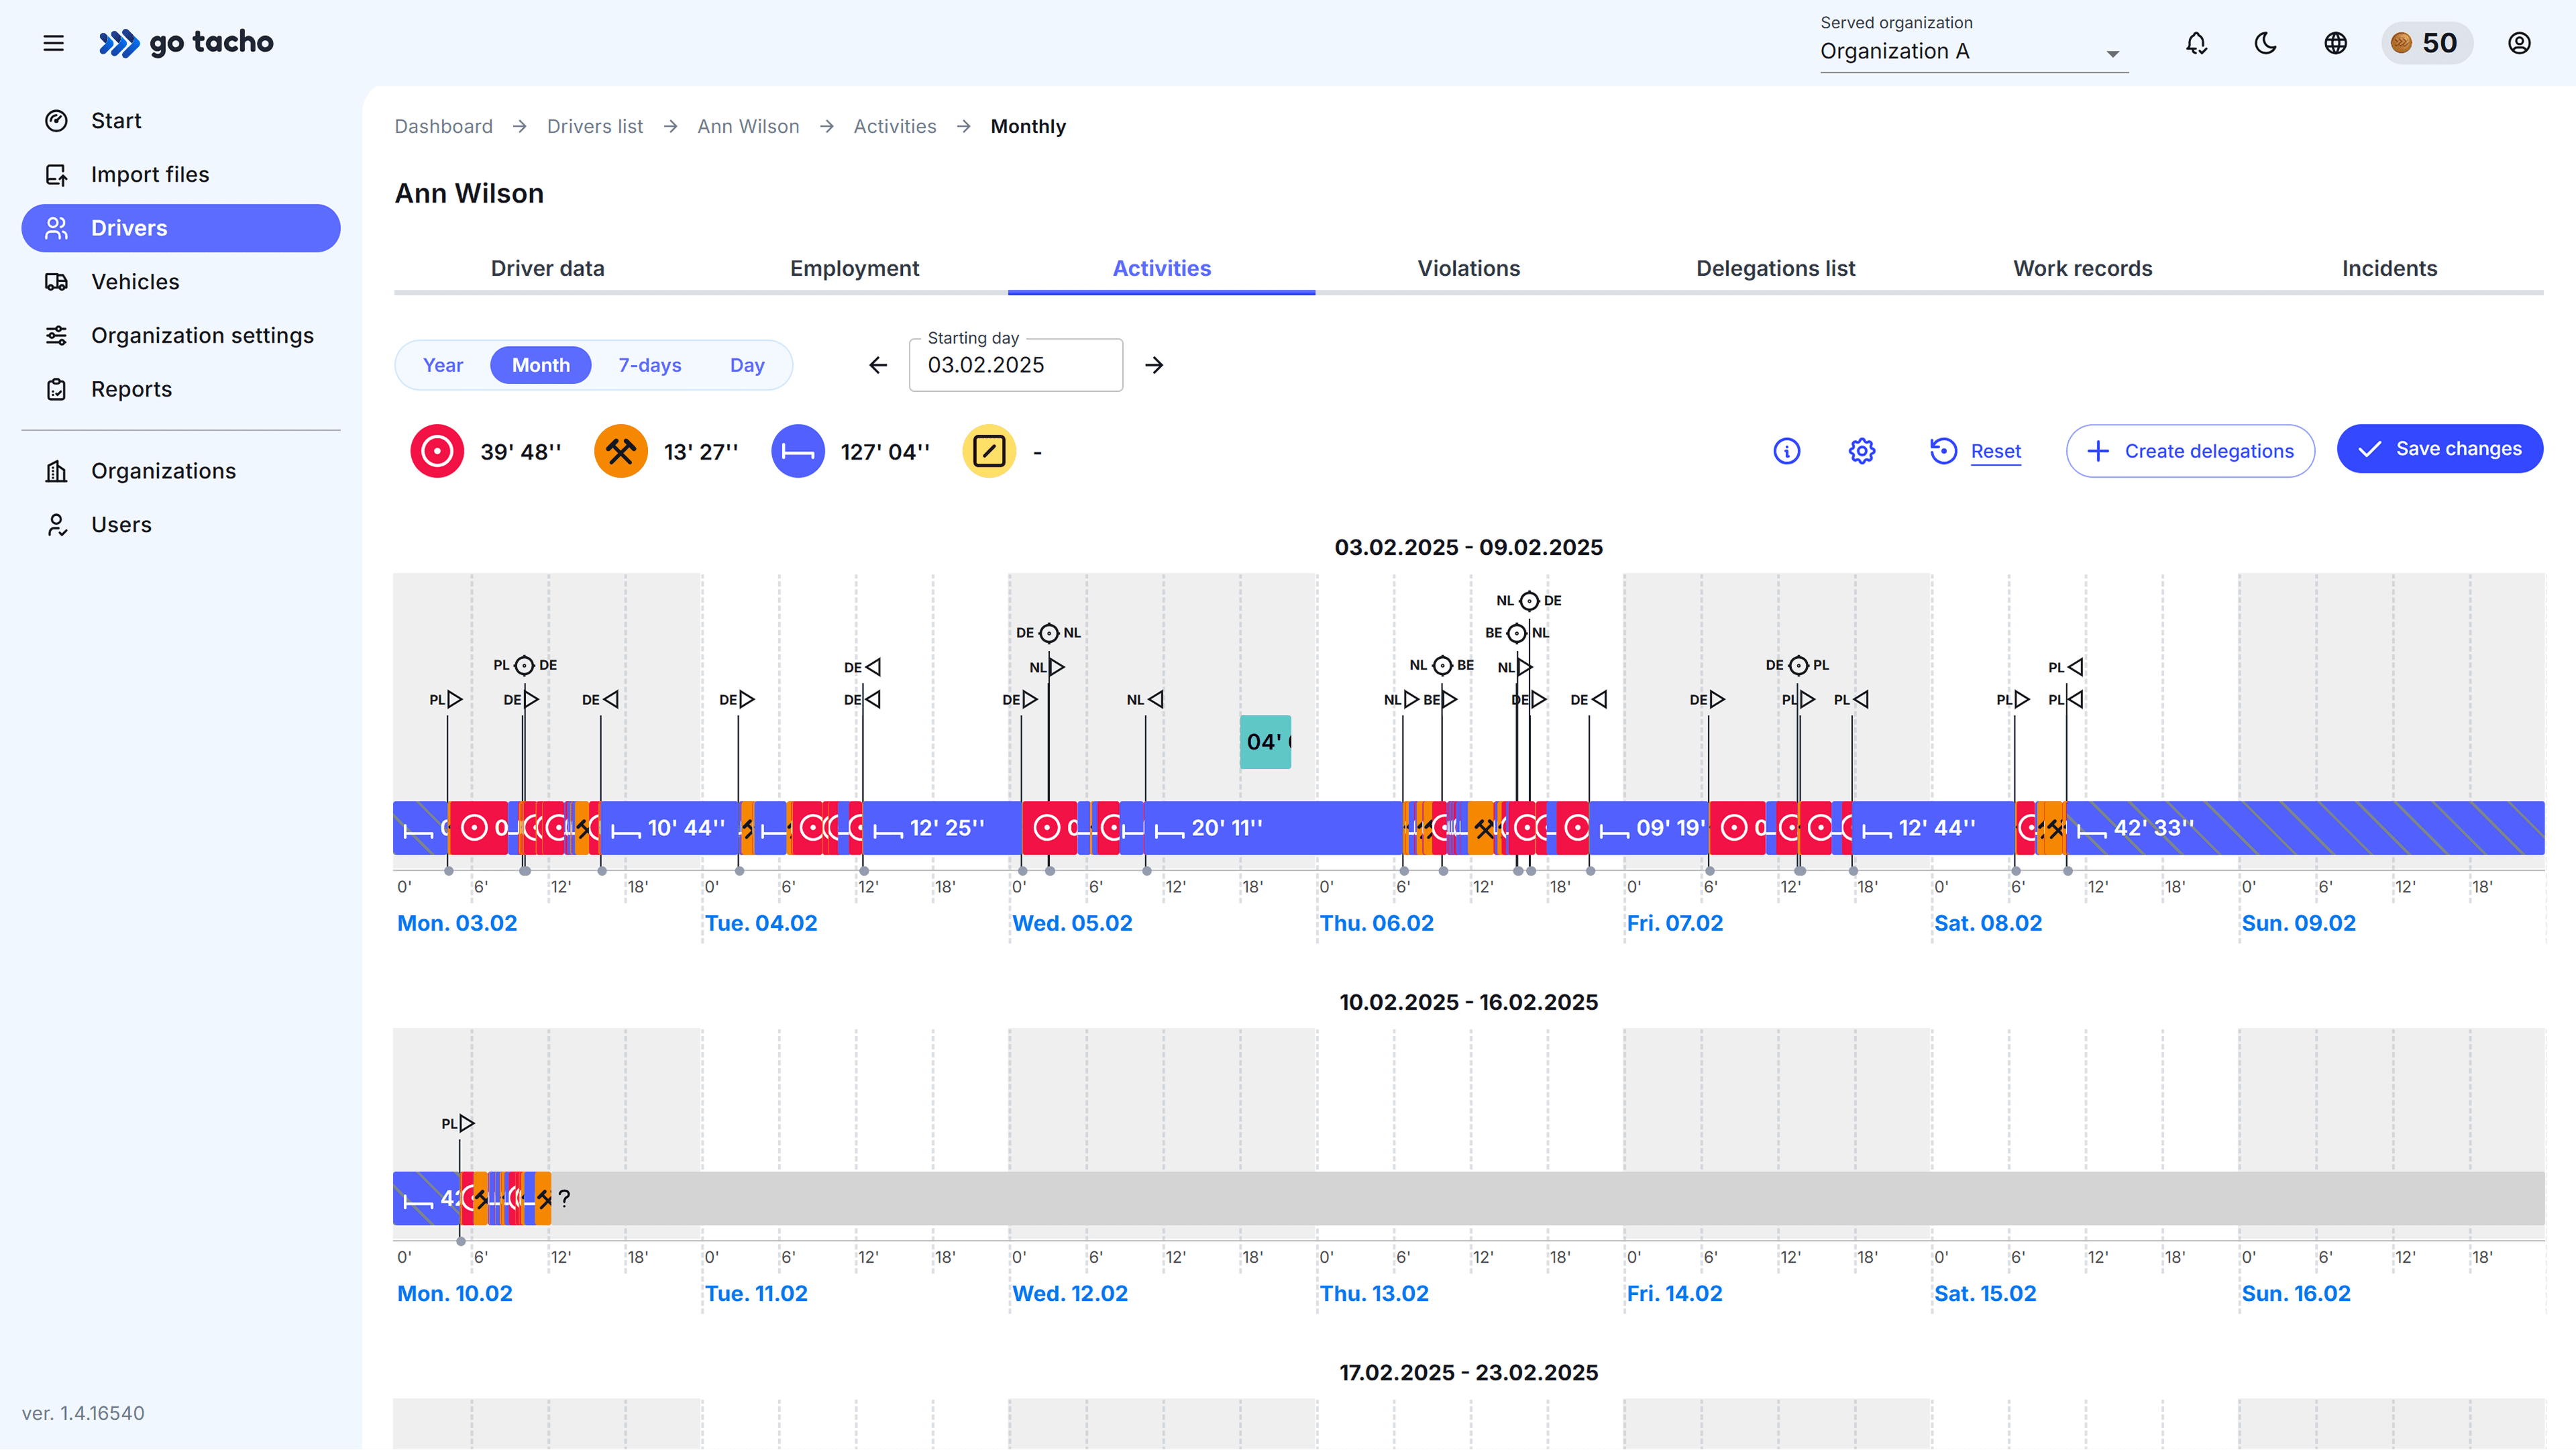The height and width of the screenshot is (1450, 2576).
Task: Open the account profile menu
Action: 2518,43
